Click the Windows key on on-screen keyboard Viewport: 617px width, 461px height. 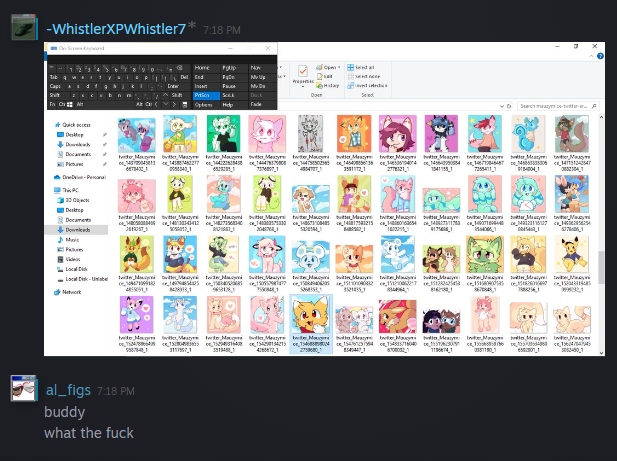point(70,105)
